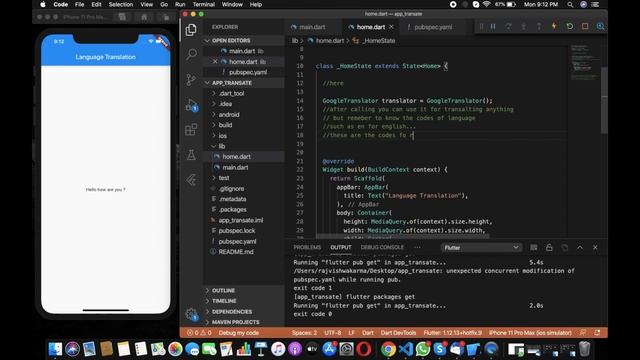640x360 pixels.
Task: Click the debug Step Out button
Action: 539,27
